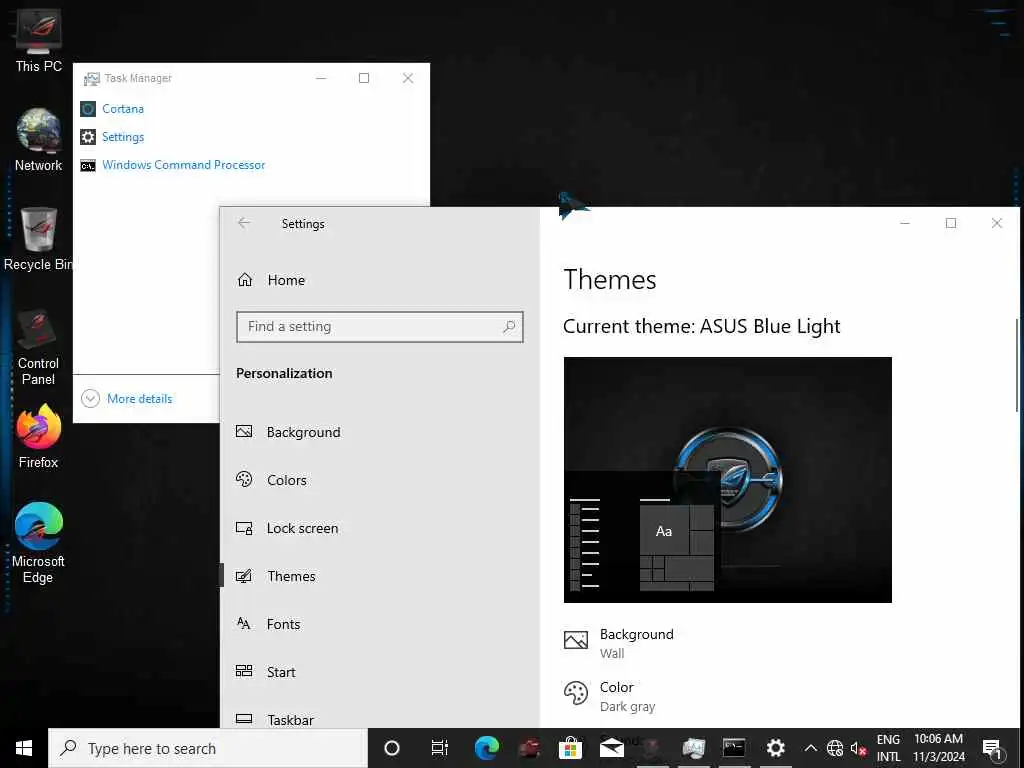Switch to Command Prompt taskbar button
The image size is (1024, 768).
(734, 748)
